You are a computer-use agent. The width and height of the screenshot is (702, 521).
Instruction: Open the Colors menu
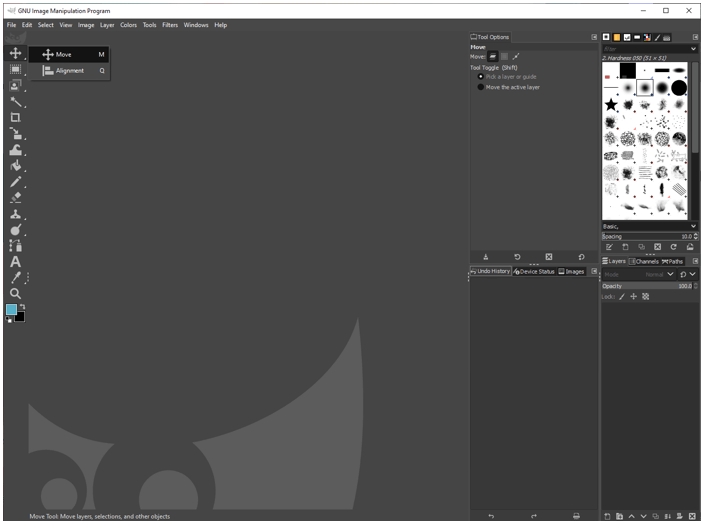coord(128,25)
